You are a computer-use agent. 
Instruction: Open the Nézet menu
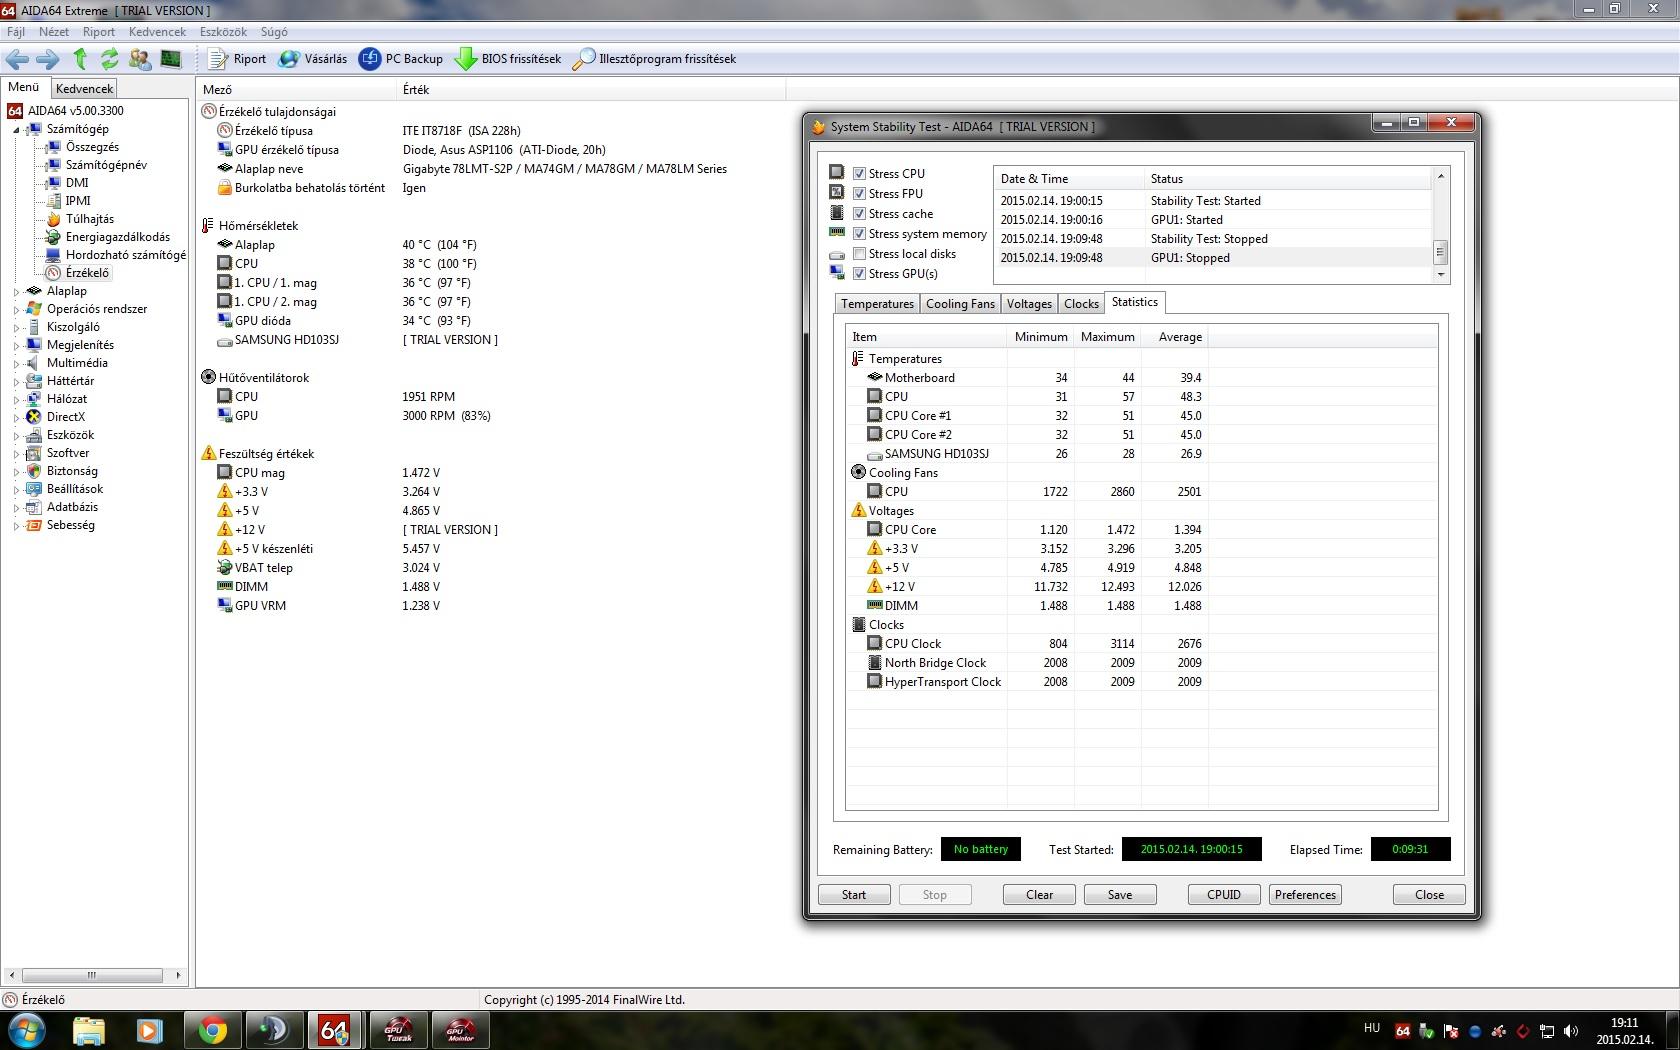coord(54,32)
